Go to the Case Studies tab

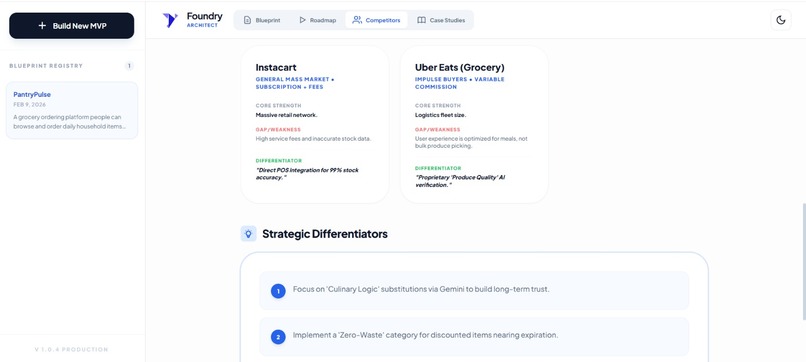pyautogui.click(x=441, y=20)
